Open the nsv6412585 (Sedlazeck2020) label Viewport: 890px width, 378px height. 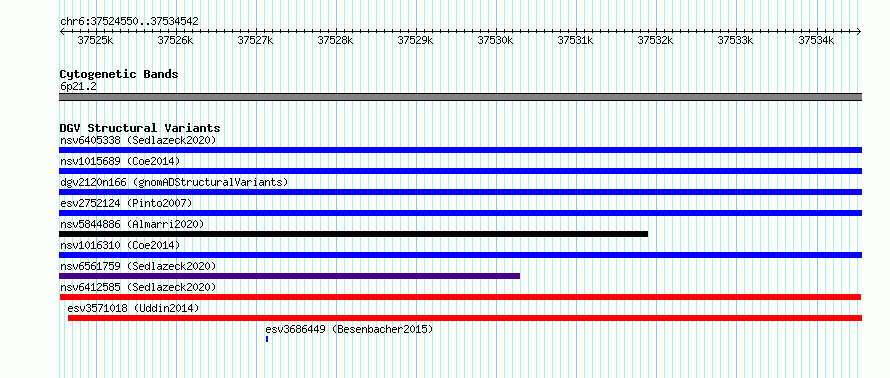point(138,287)
